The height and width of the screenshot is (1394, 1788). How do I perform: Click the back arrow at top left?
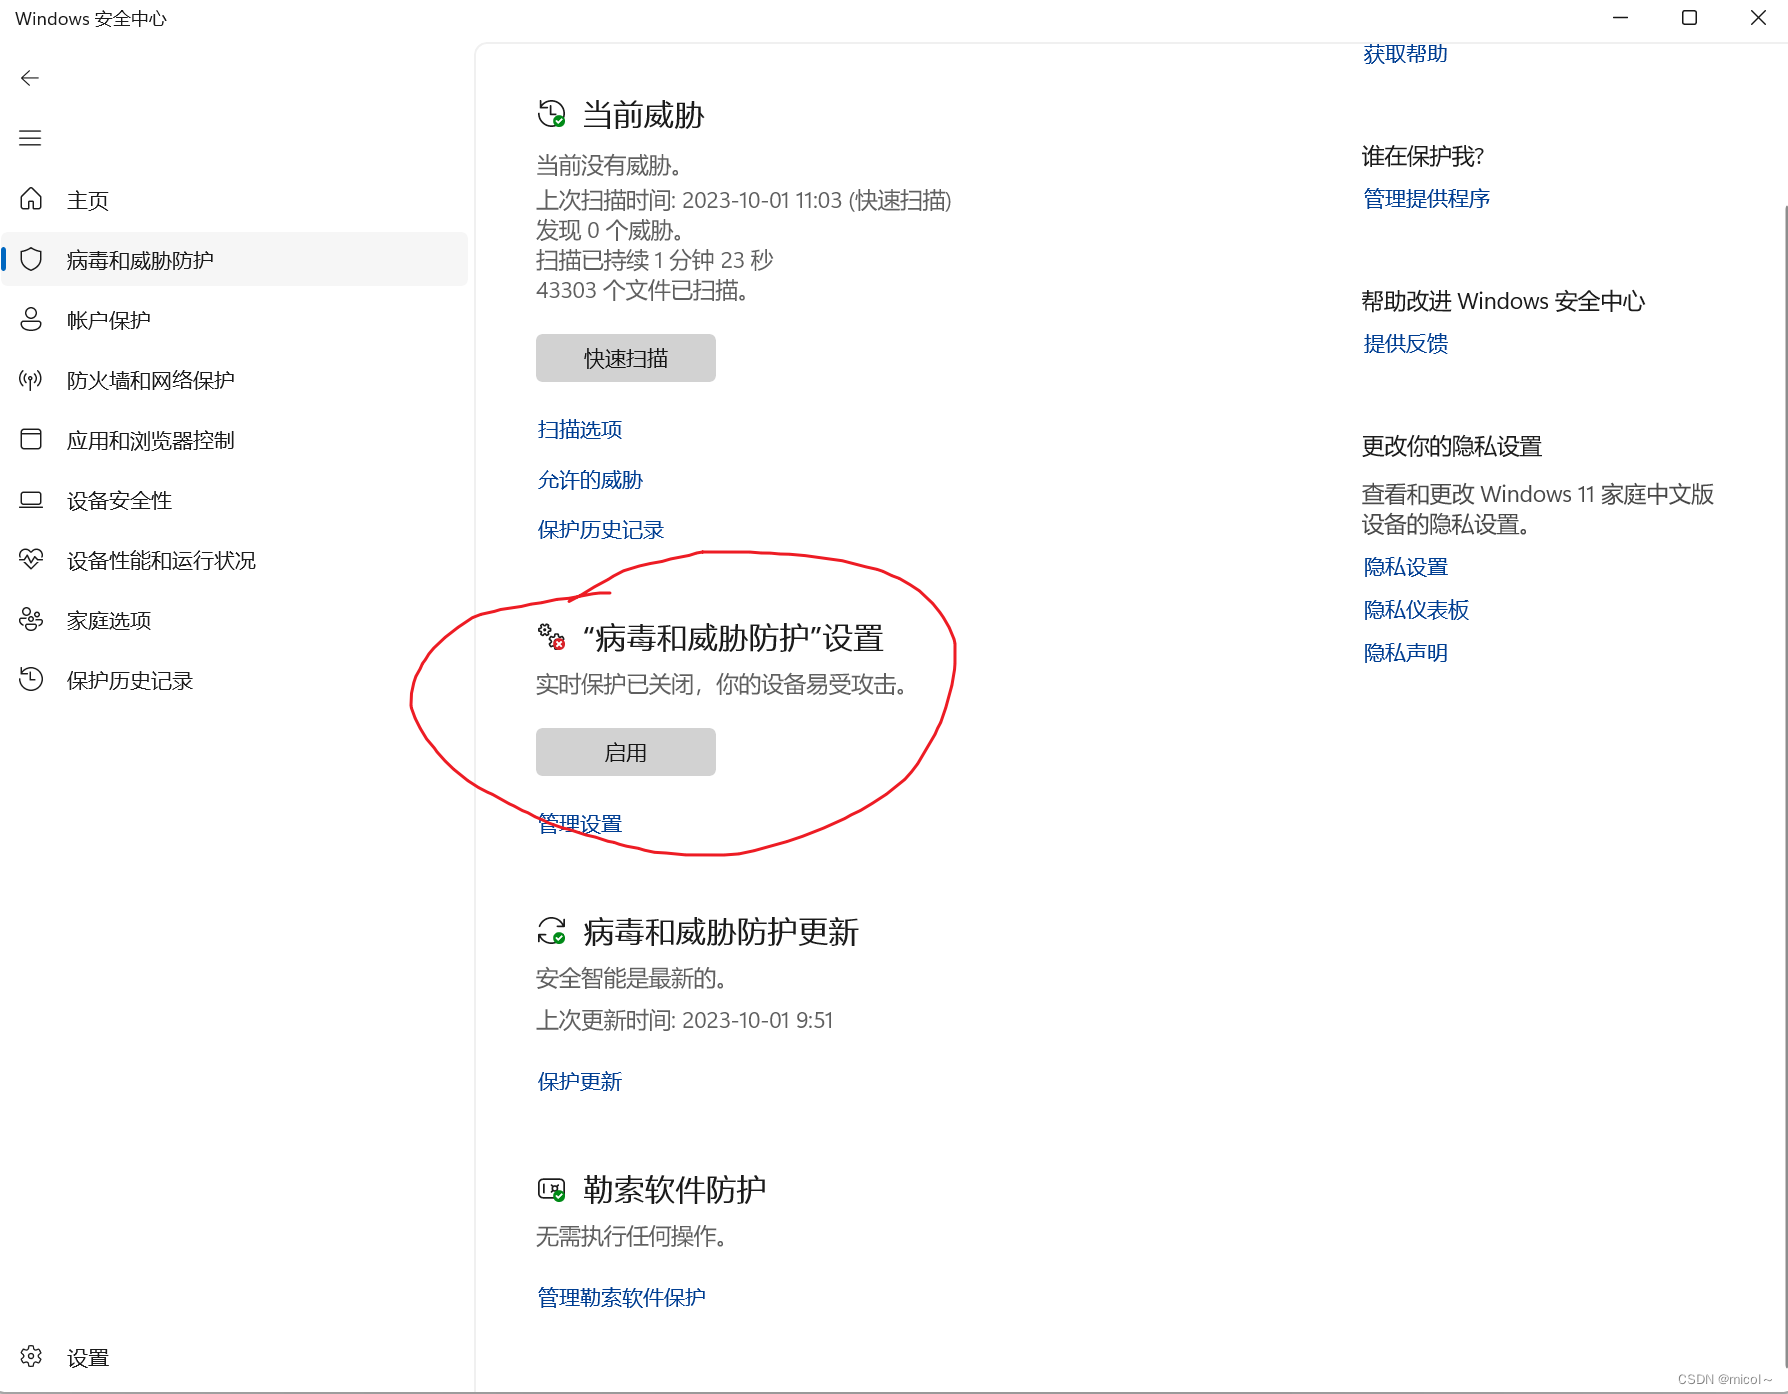click(x=30, y=77)
